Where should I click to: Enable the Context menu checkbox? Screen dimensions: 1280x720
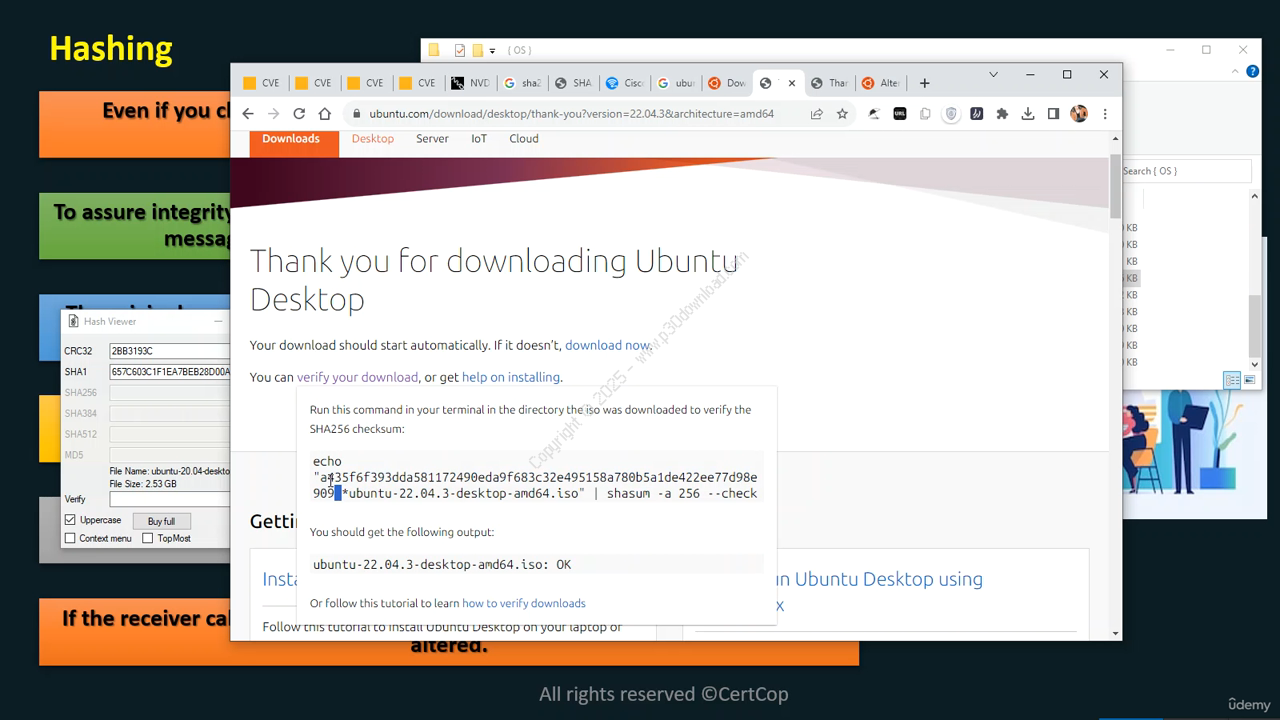pyautogui.click(x=70, y=538)
